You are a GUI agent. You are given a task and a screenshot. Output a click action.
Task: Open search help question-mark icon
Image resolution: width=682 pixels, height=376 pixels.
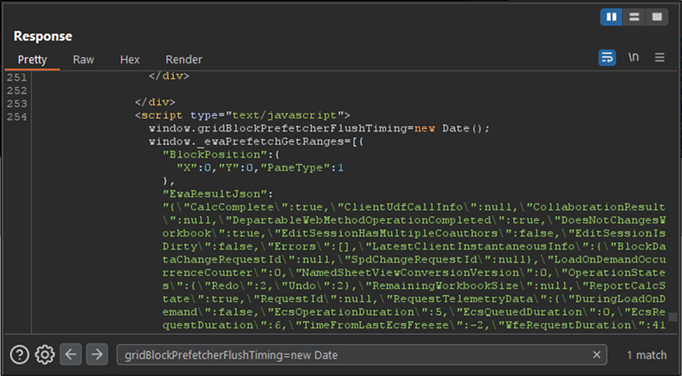pyautogui.click(x=20, y=355)
